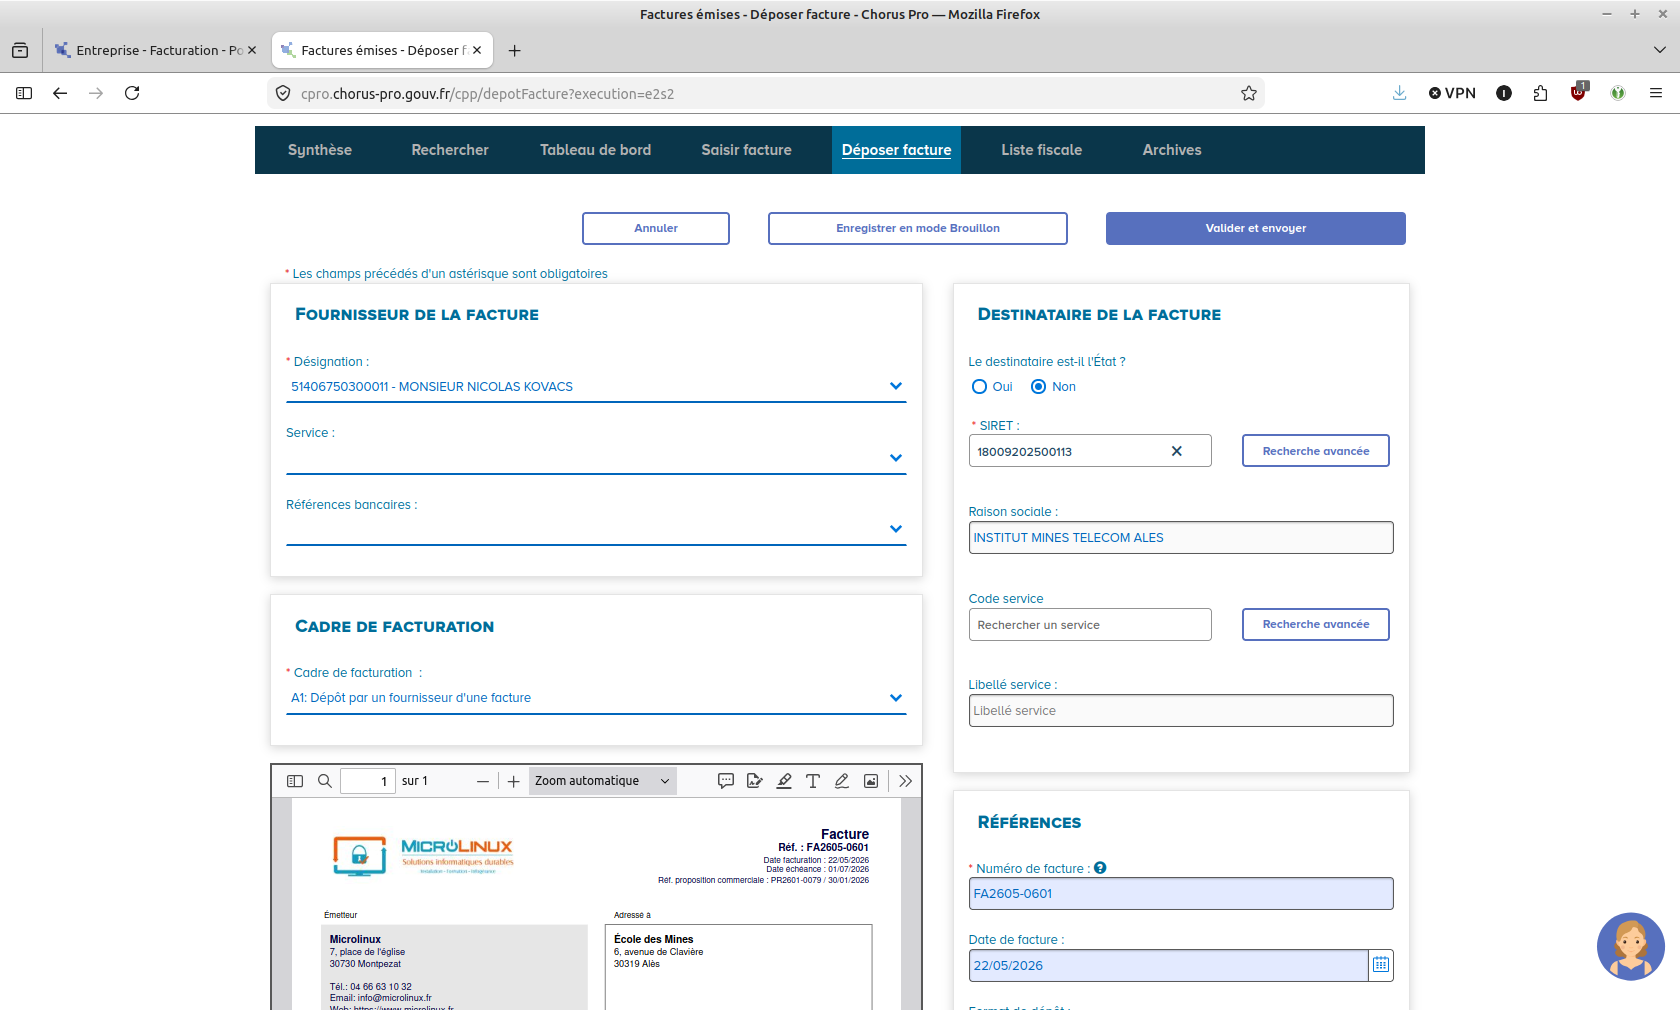Viewport: 1680px width, 1010px height.
Task: Open the round black 'I' extension
Action: [x=1504, y=93]
